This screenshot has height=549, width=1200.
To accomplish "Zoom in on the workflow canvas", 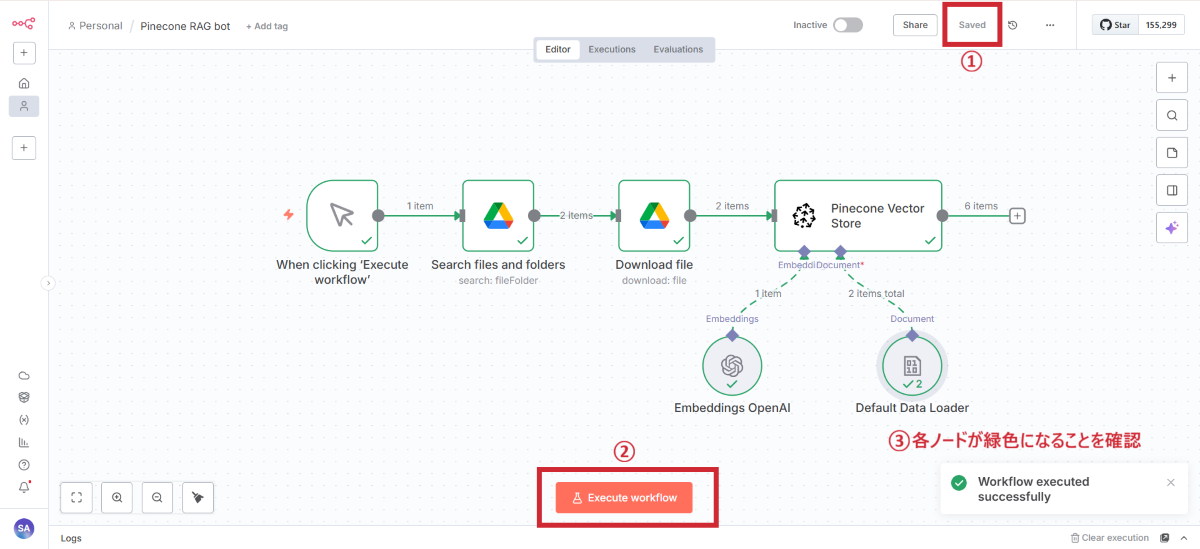I will click(117, 497).
